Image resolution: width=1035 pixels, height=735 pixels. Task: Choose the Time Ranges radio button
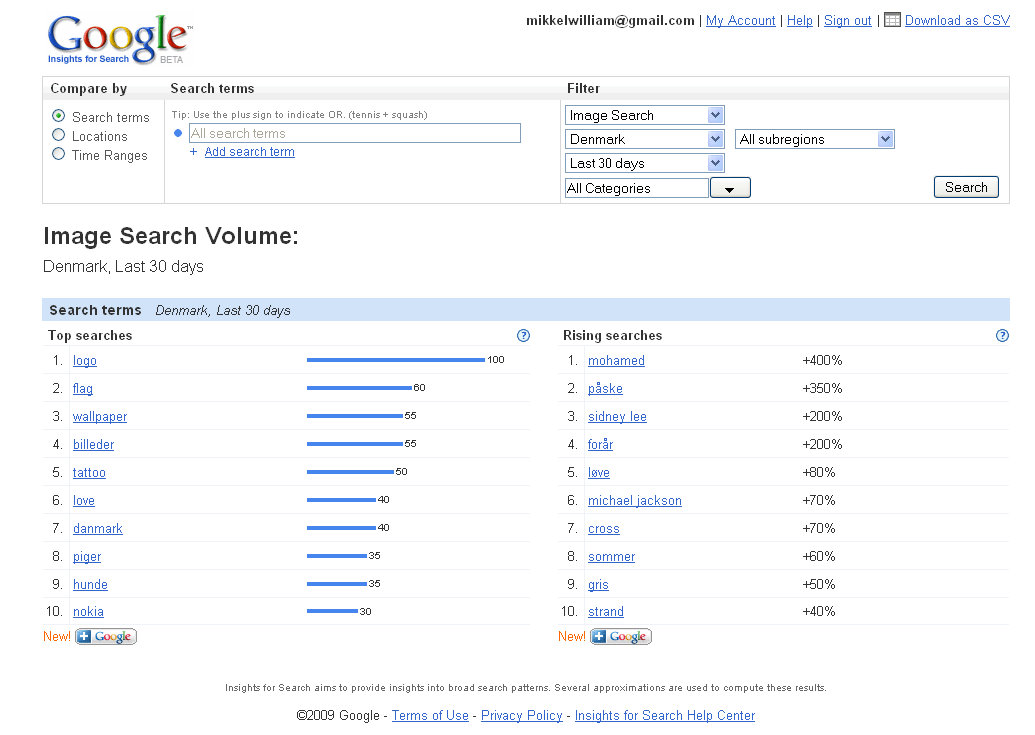click(59, 154)
